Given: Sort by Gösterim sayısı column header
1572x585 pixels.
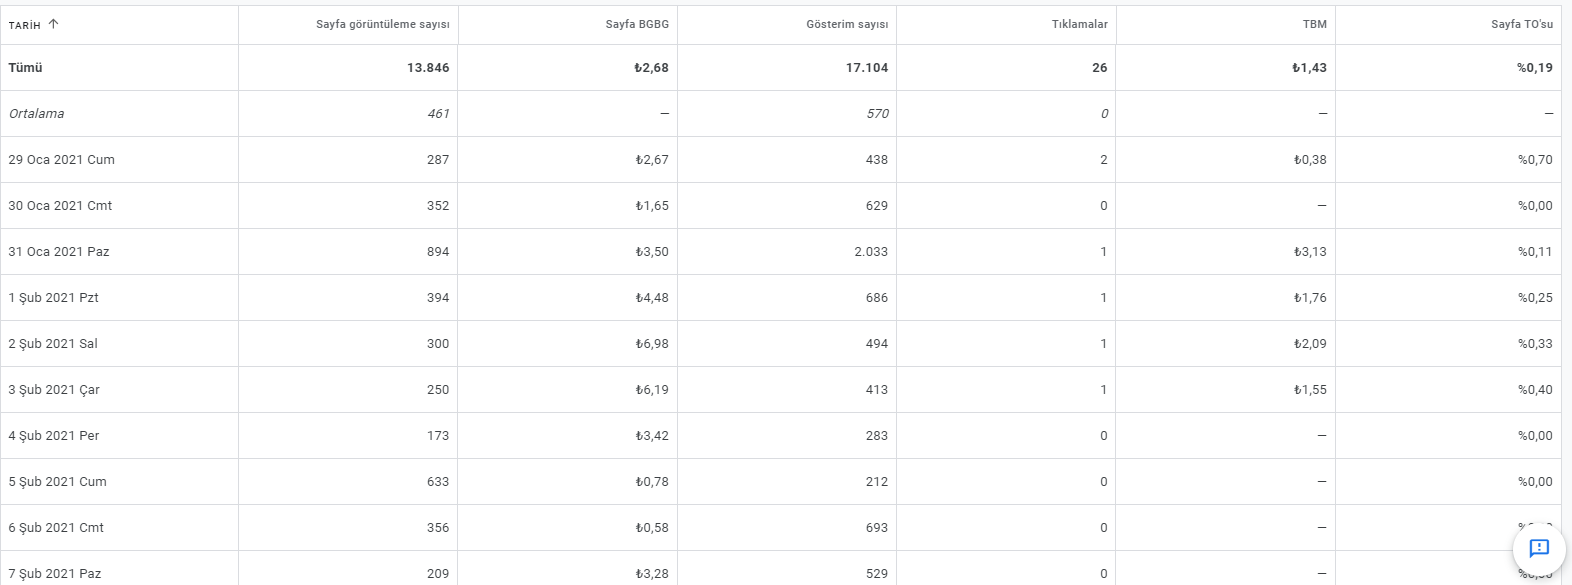Looking at the screenshot, I should 847,24.
